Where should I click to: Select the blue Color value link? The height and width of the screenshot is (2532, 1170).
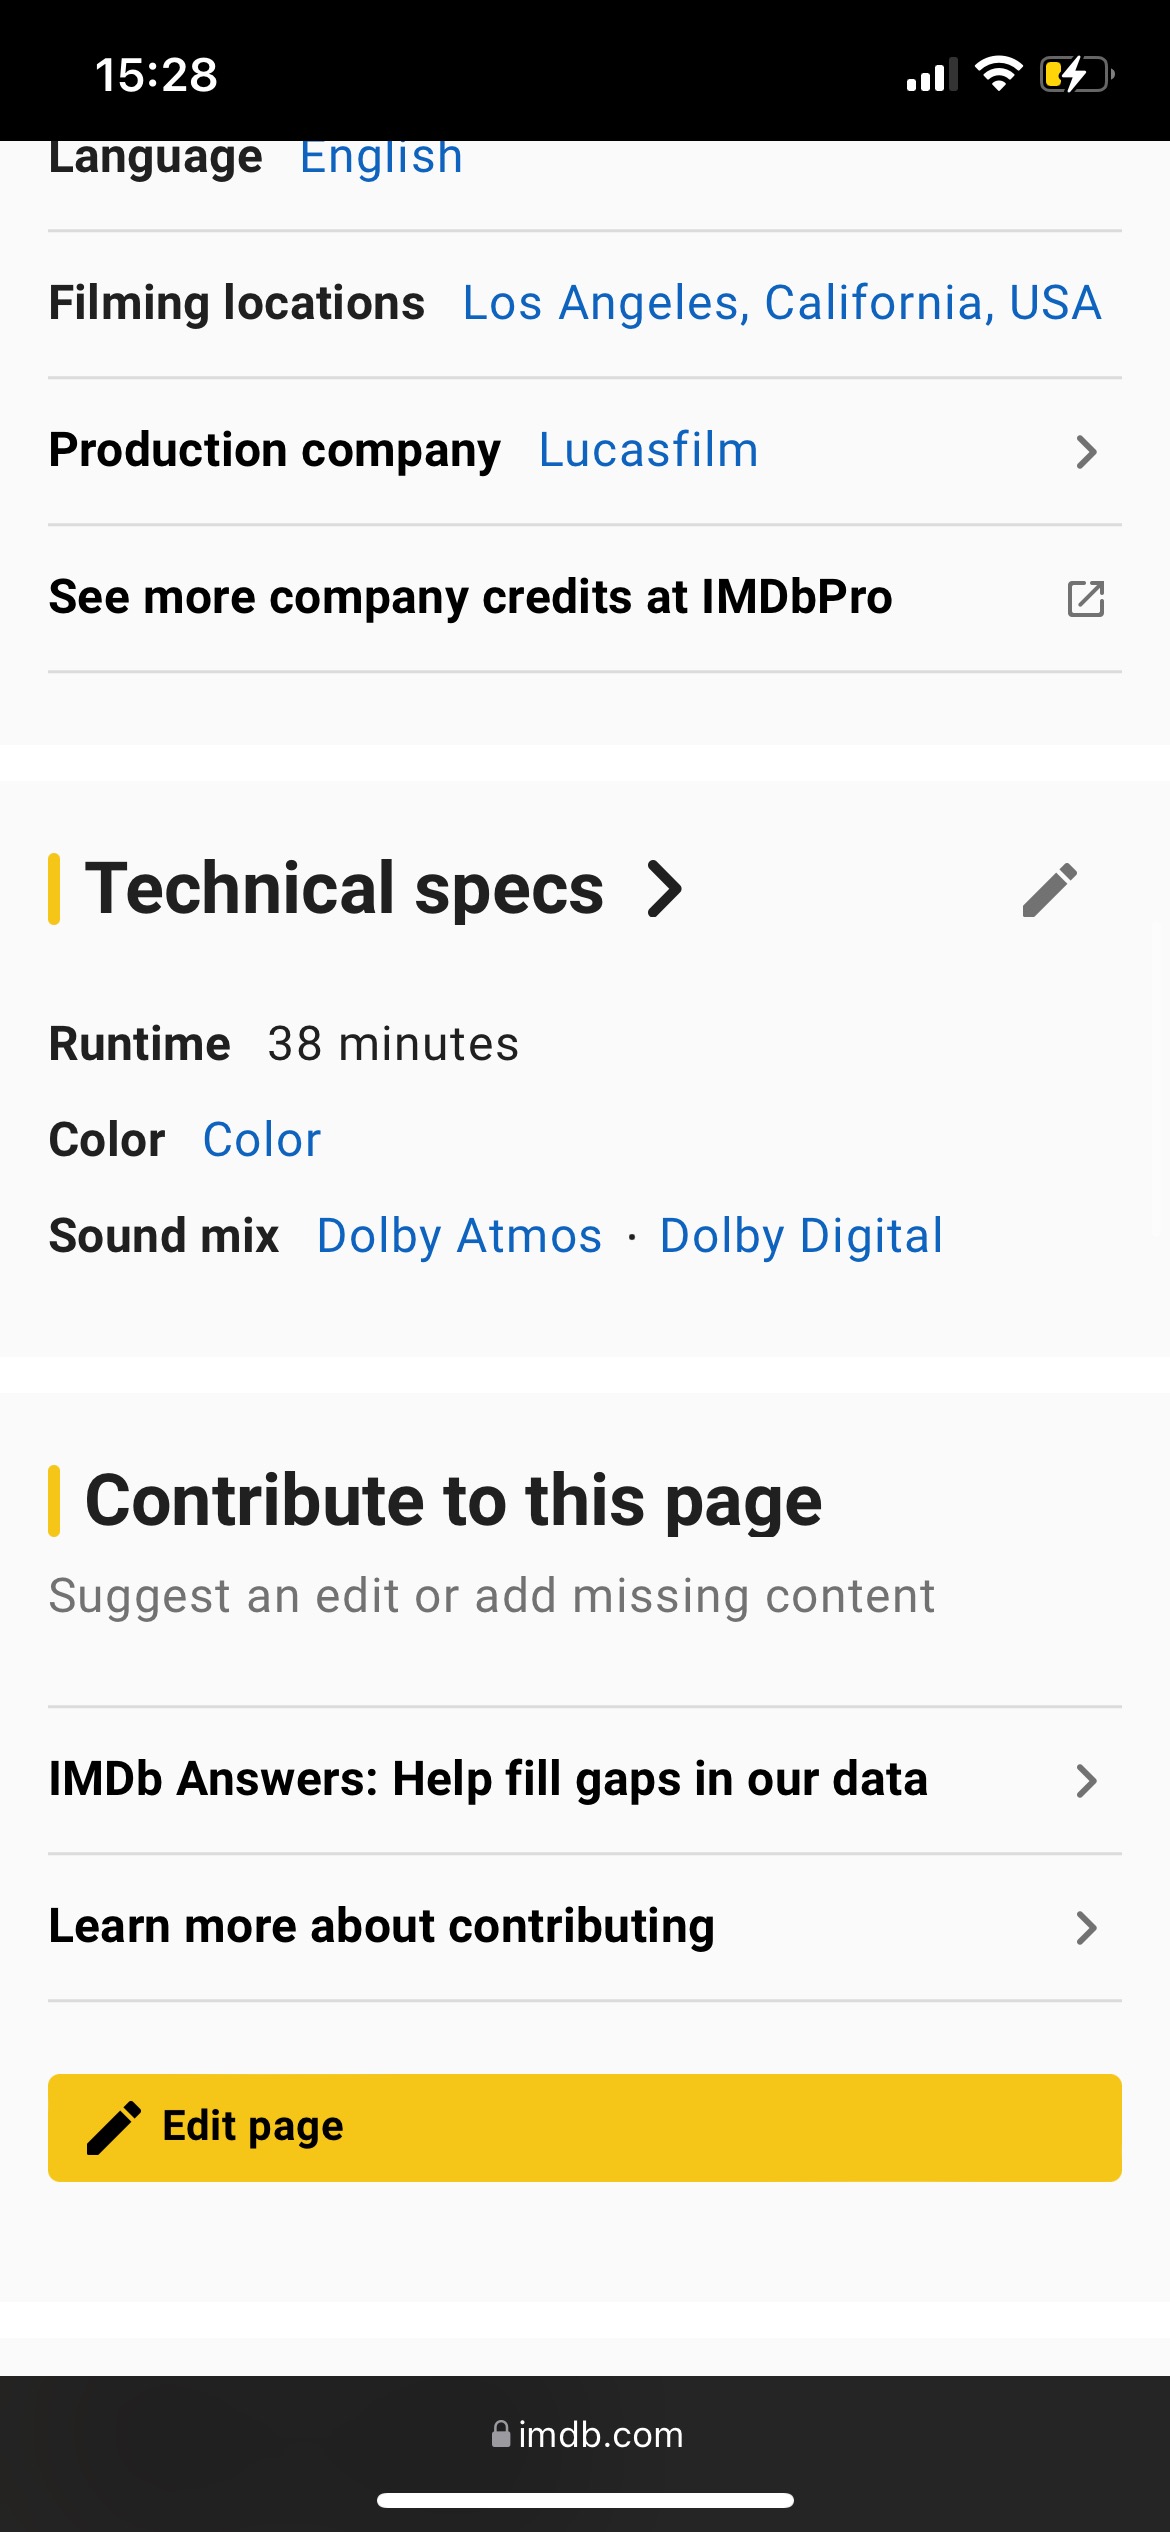[262, 1140]
